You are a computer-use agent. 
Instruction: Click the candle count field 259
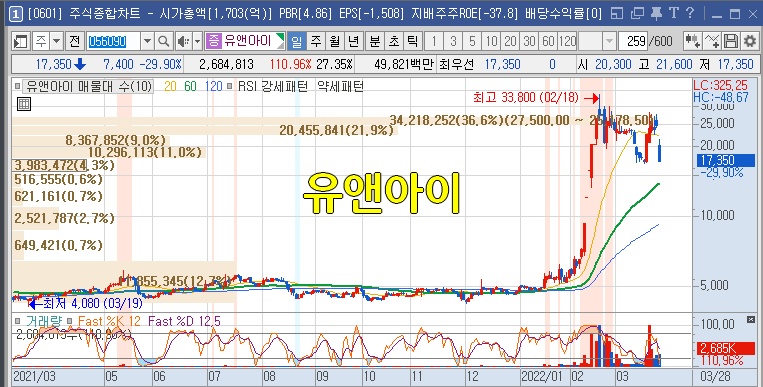[x=634, y=41]
